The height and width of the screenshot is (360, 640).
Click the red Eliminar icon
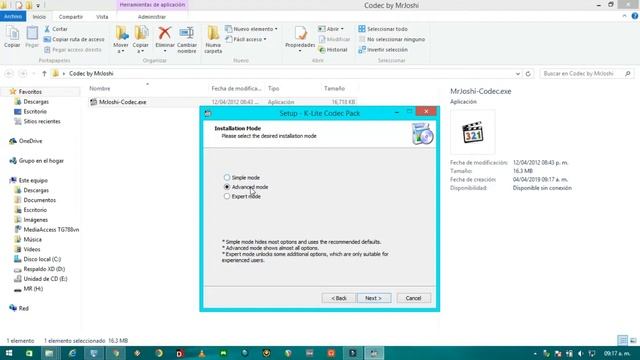(x=164, y=33)
